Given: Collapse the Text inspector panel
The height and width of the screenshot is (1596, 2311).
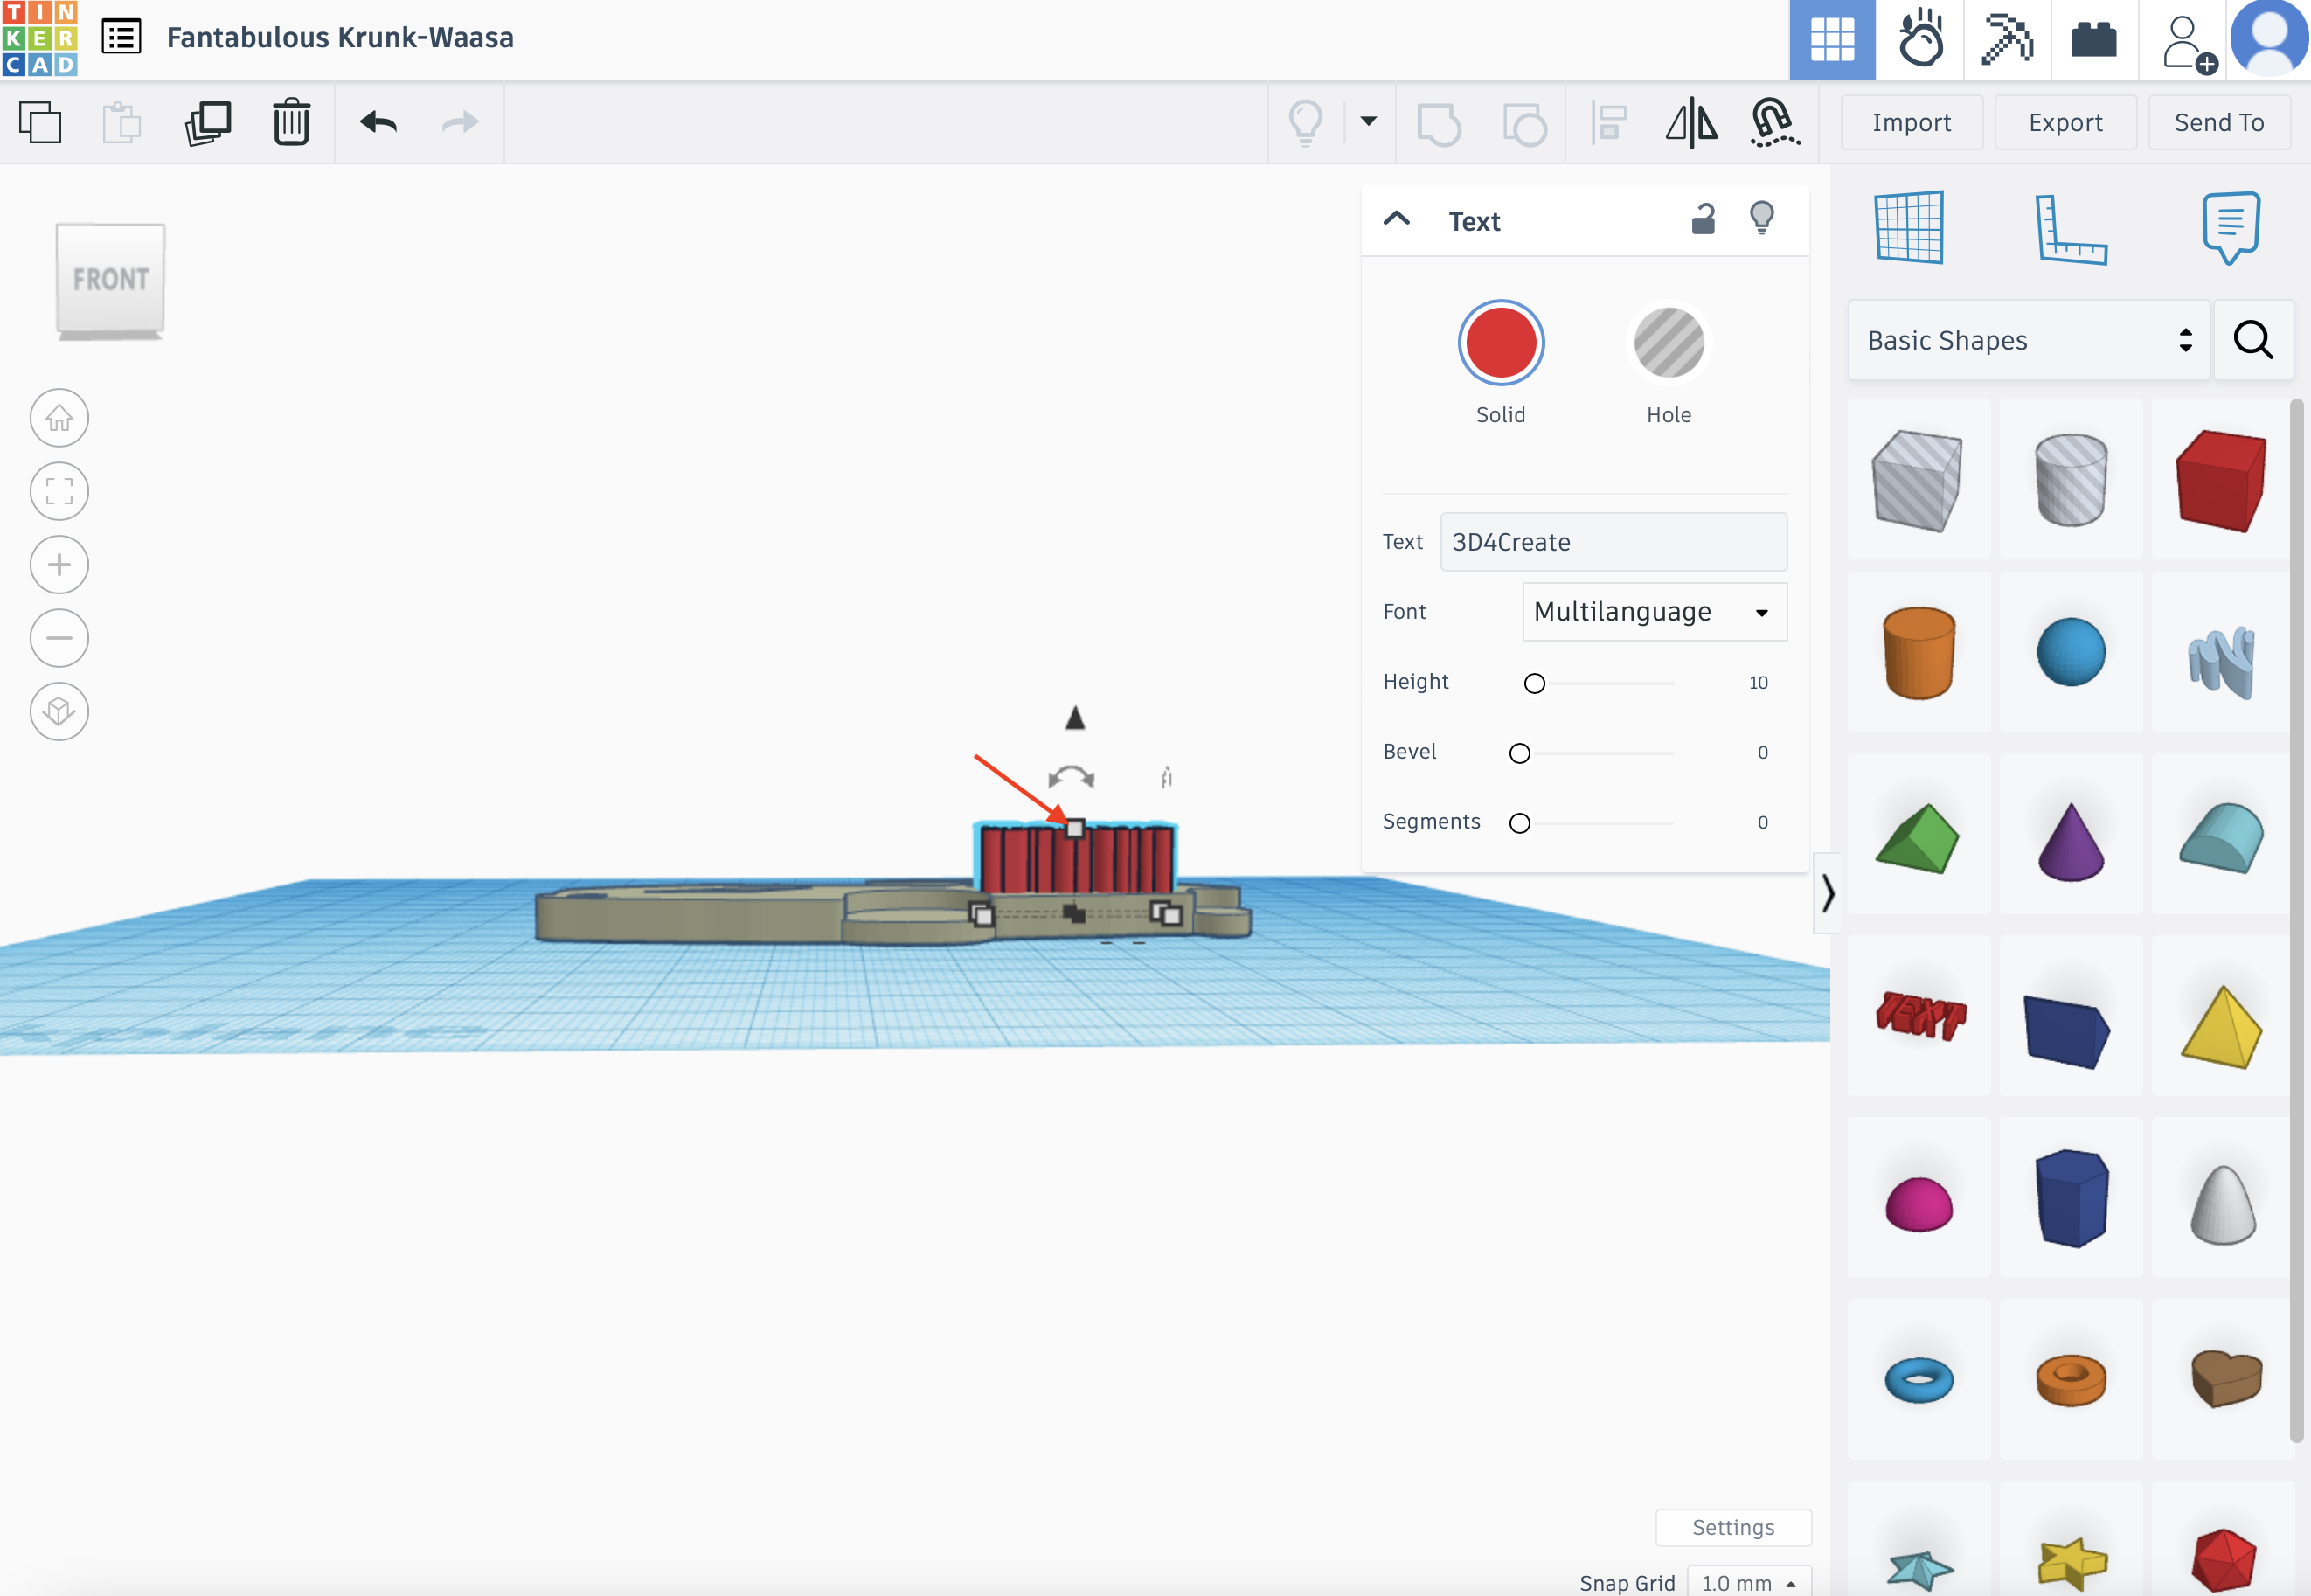Looking at the screenshot, I should [1396, 219].
